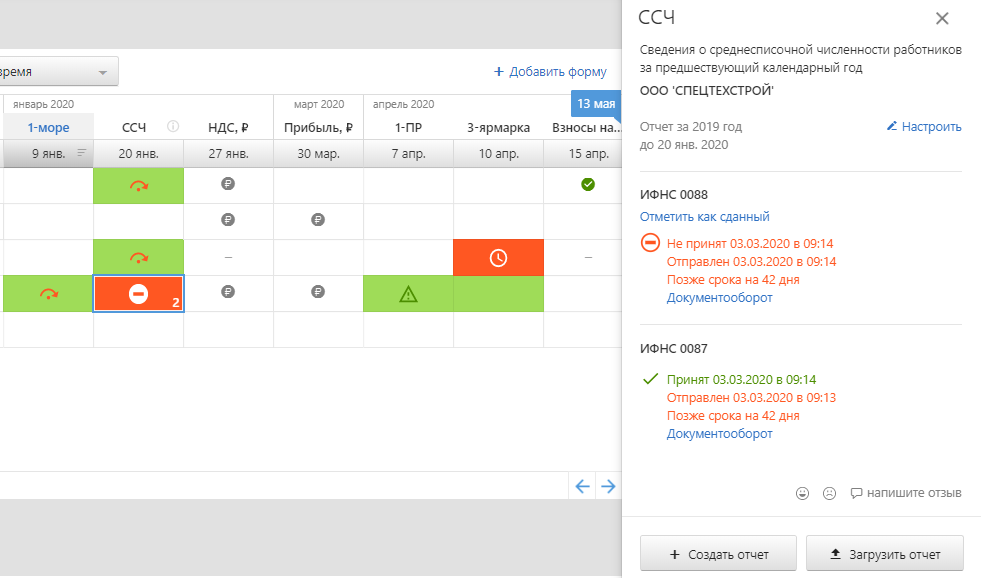981x578 pixels.
Task: Click the 13 мая date marker
Action: coord(596,104)
